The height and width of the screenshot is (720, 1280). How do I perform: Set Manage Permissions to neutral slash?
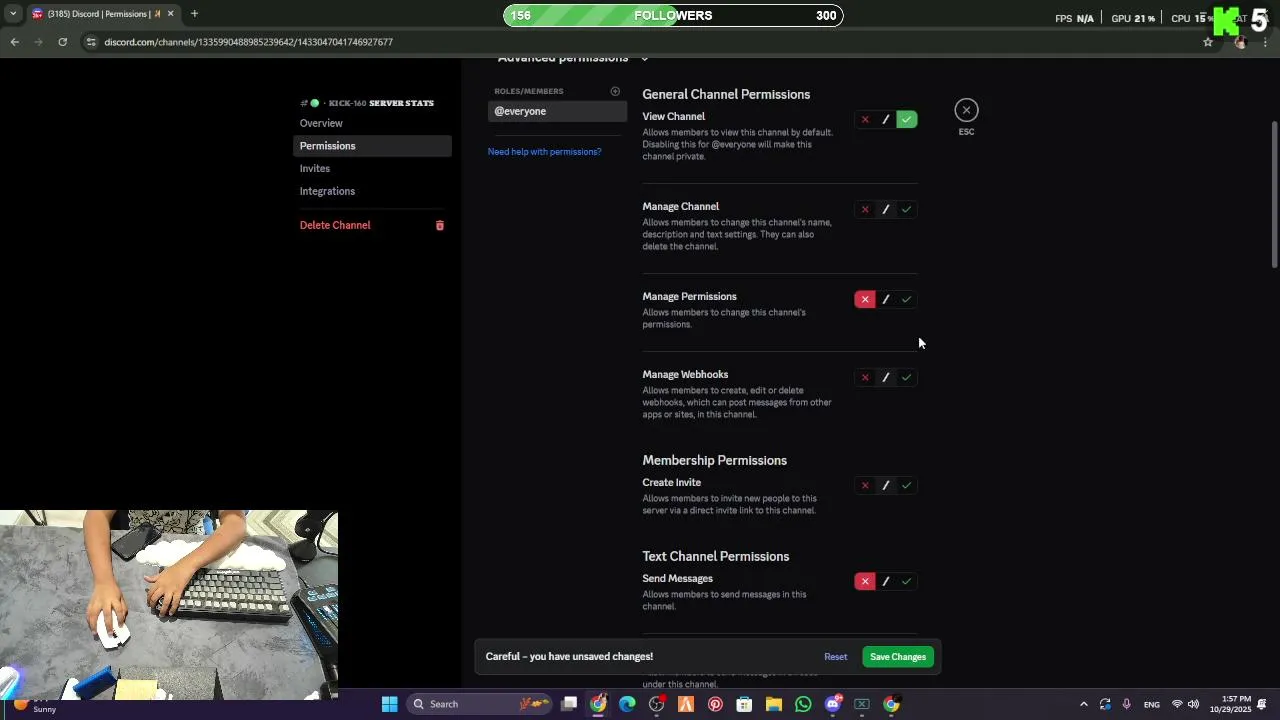point(886,300)
